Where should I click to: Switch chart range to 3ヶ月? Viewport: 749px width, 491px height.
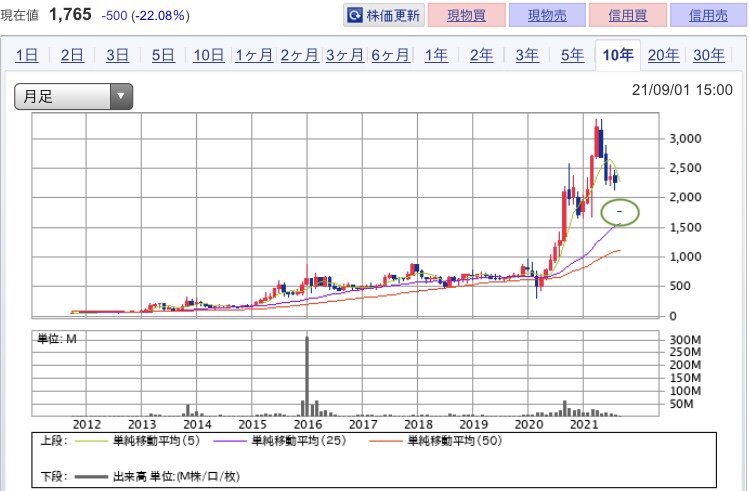[x=345, y=55]
